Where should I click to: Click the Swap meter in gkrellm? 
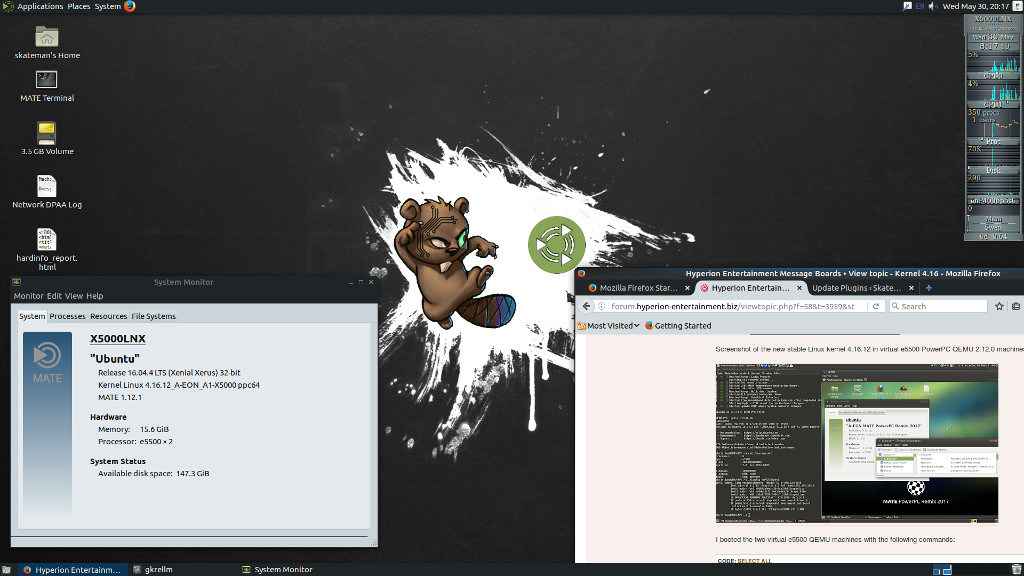coord(993,227)
